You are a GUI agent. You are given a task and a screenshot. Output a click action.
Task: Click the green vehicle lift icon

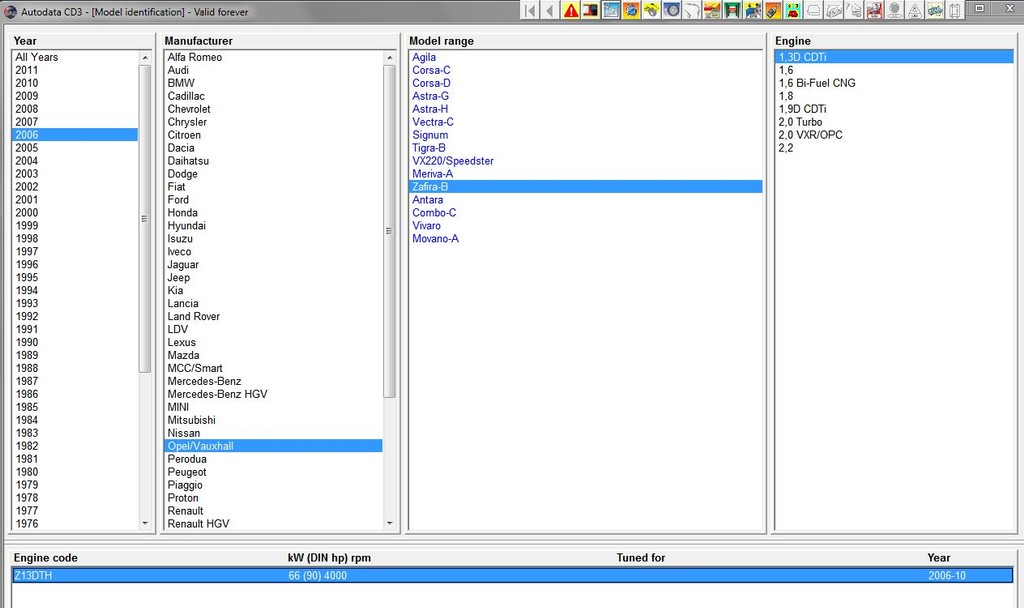coord(732,10)
